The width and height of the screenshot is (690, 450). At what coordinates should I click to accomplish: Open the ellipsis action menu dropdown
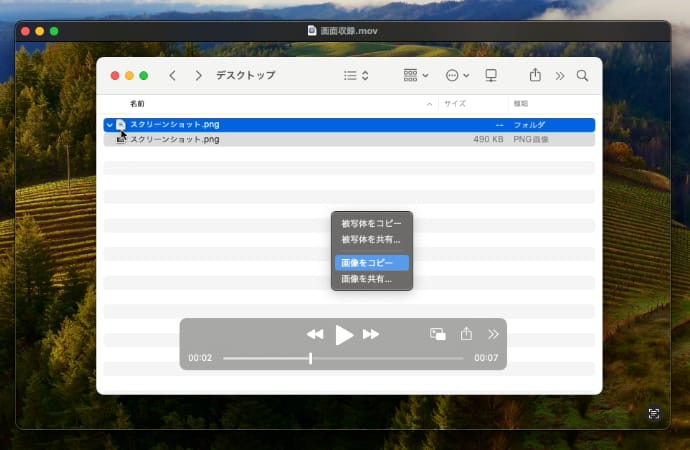pos(457,75)
